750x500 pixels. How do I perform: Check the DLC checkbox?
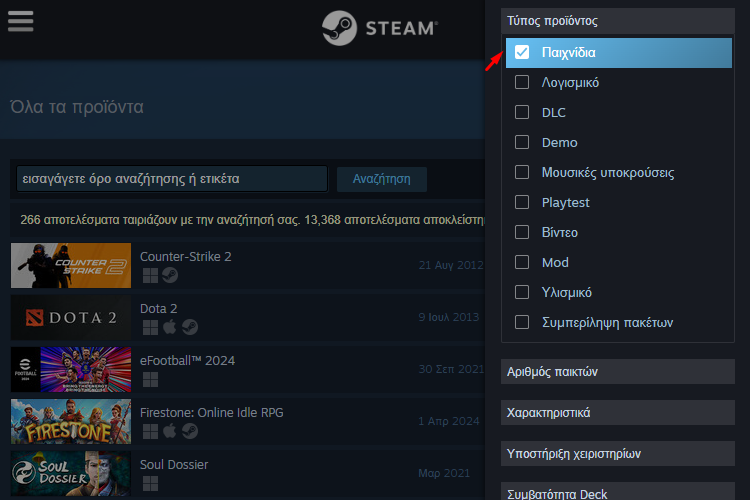[522, 112]
